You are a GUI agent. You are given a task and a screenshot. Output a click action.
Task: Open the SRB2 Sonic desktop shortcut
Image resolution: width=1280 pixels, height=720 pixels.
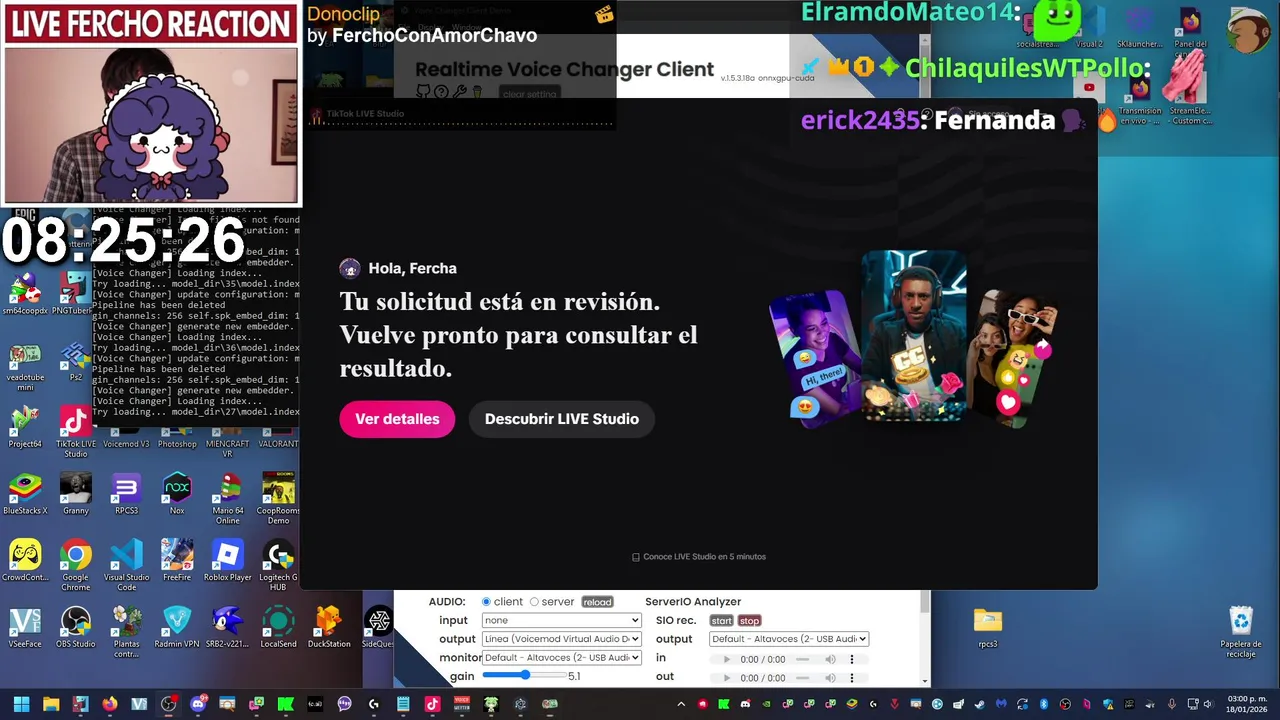(228, 627)
